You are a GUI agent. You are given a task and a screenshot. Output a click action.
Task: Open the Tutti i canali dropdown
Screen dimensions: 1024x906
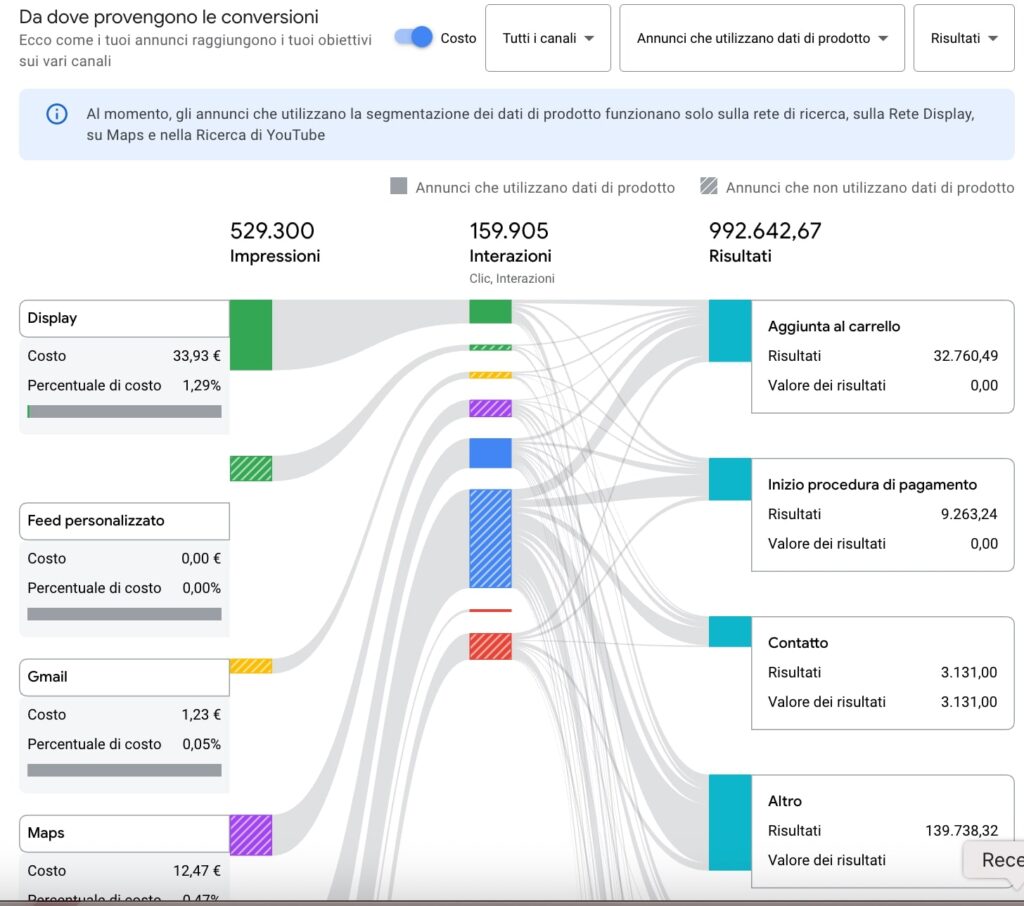tap(548, 38)
